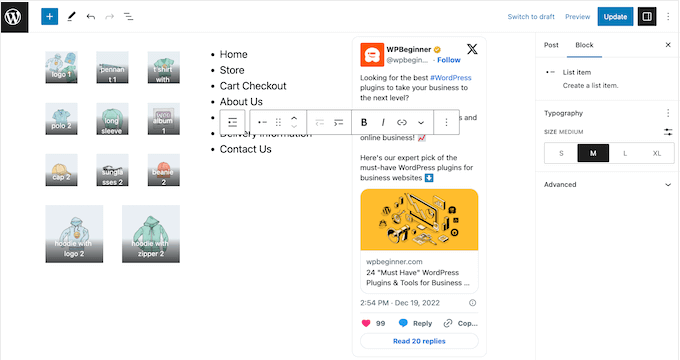The image size is (680, 360).
Task: Copy the tweet link
Action: [x=460, y=323]
